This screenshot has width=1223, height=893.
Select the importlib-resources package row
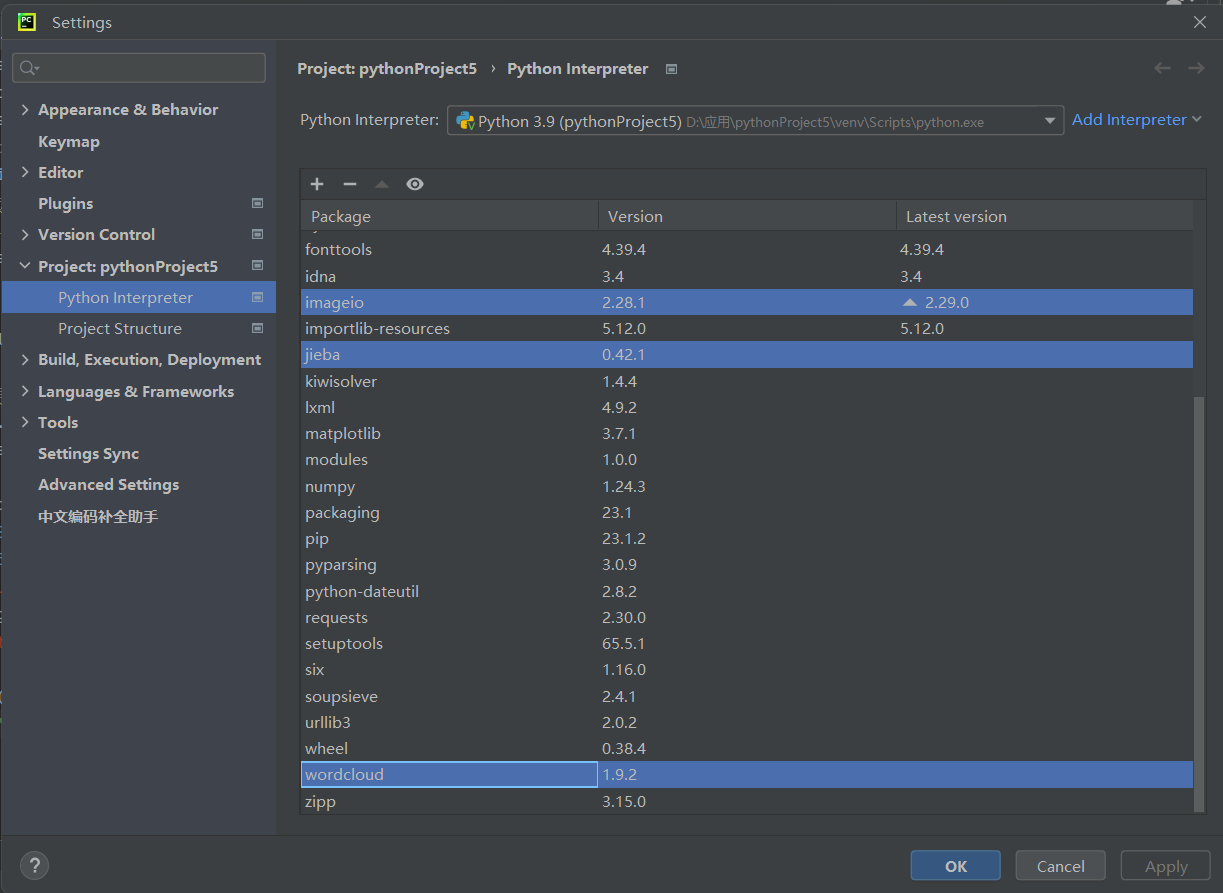tap(747, 328)
